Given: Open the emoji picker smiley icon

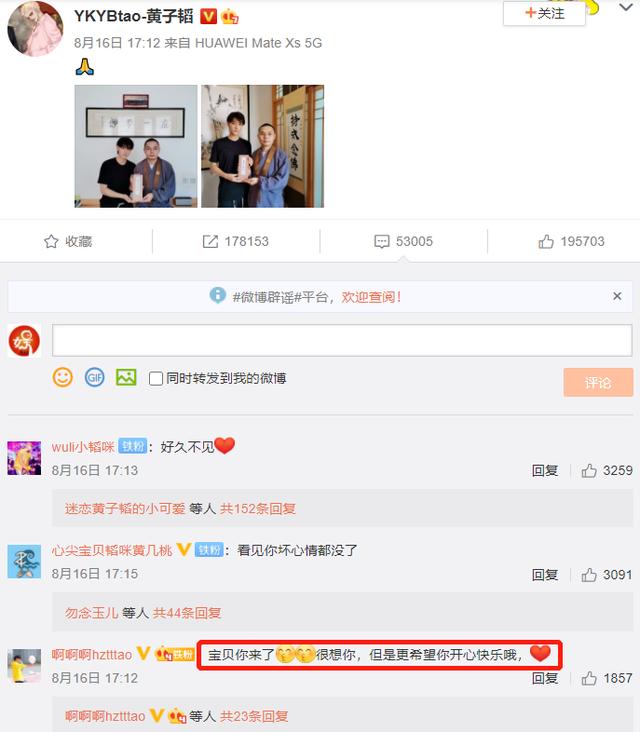Looking at the screenshot, I should (x=63, y=377).
